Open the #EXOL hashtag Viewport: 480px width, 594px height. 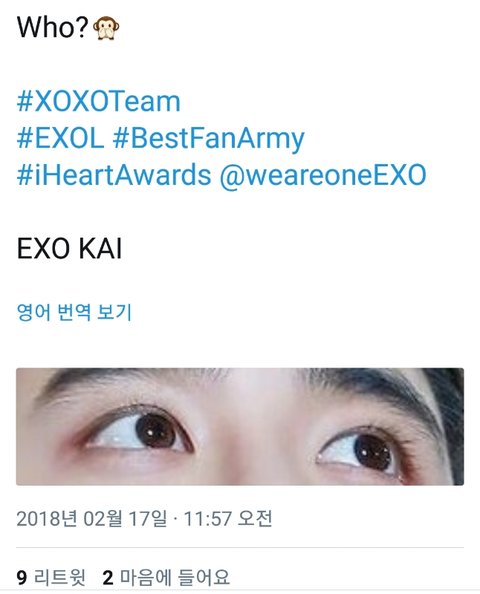pyautogui.click(x=60, y=138)
